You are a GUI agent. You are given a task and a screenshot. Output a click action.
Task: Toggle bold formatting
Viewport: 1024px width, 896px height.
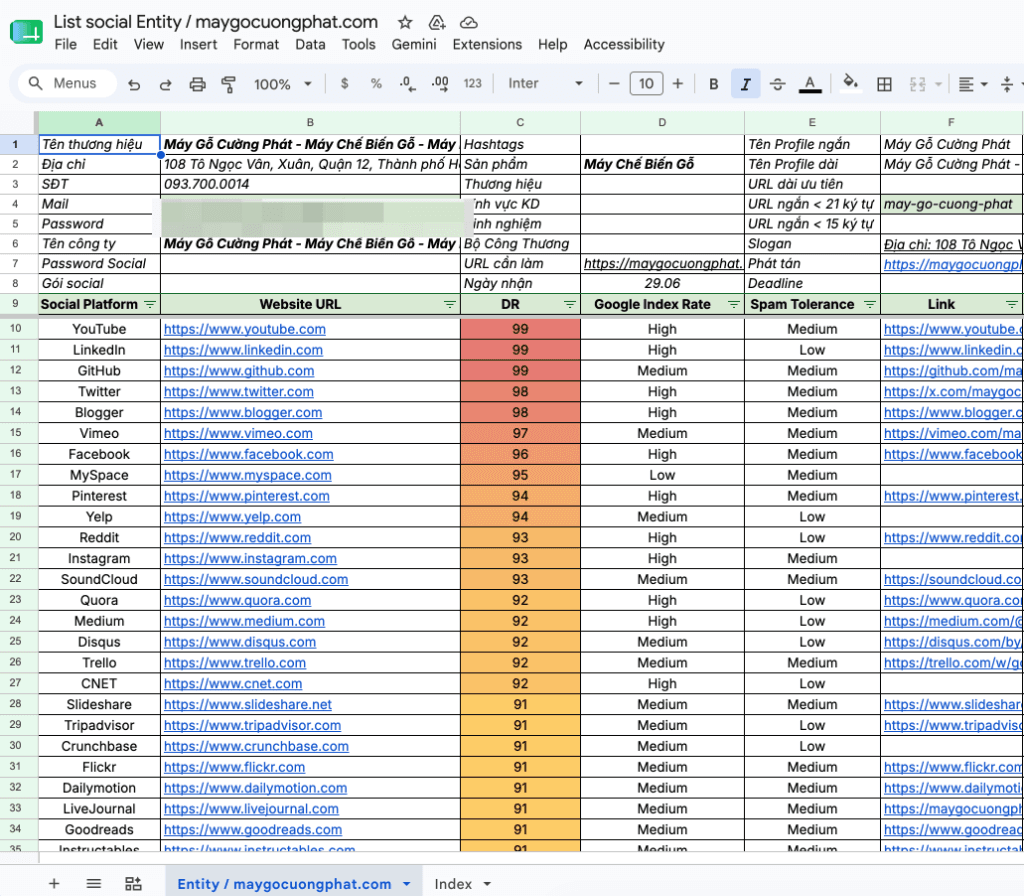click(x=714, y=84)
